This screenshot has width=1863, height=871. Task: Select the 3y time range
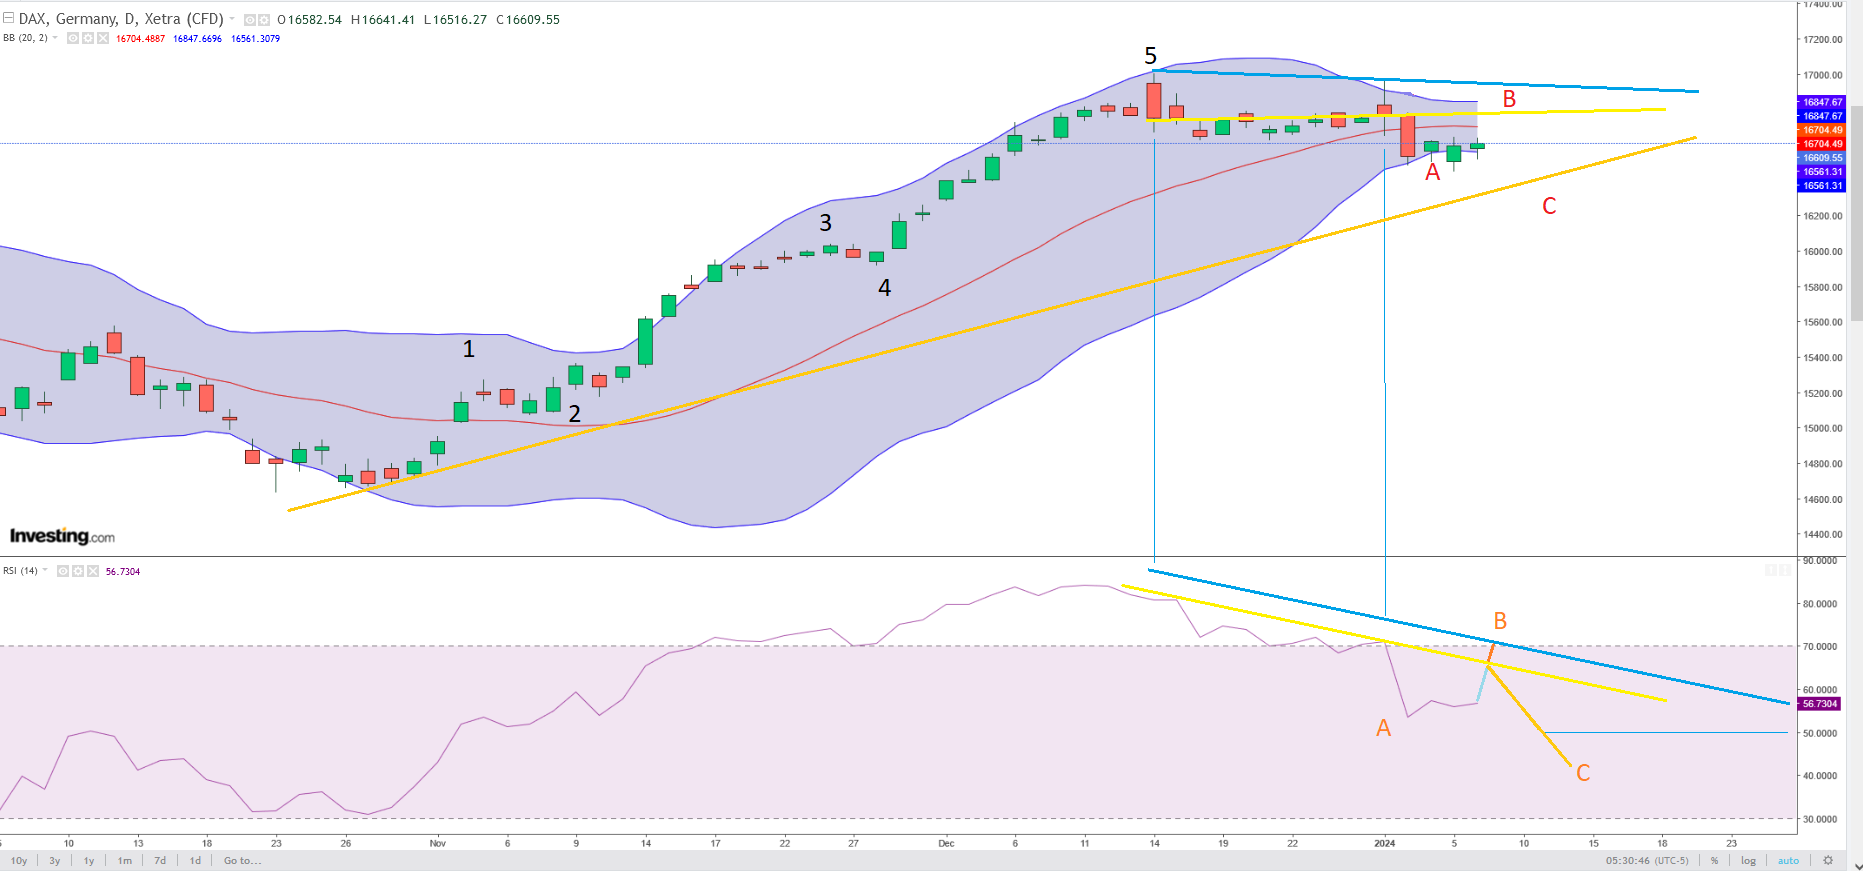(x=55, y=860)
